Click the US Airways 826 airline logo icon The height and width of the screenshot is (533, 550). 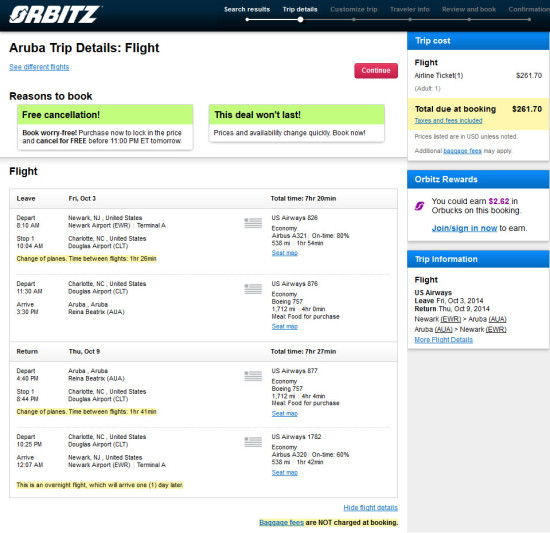253,223
